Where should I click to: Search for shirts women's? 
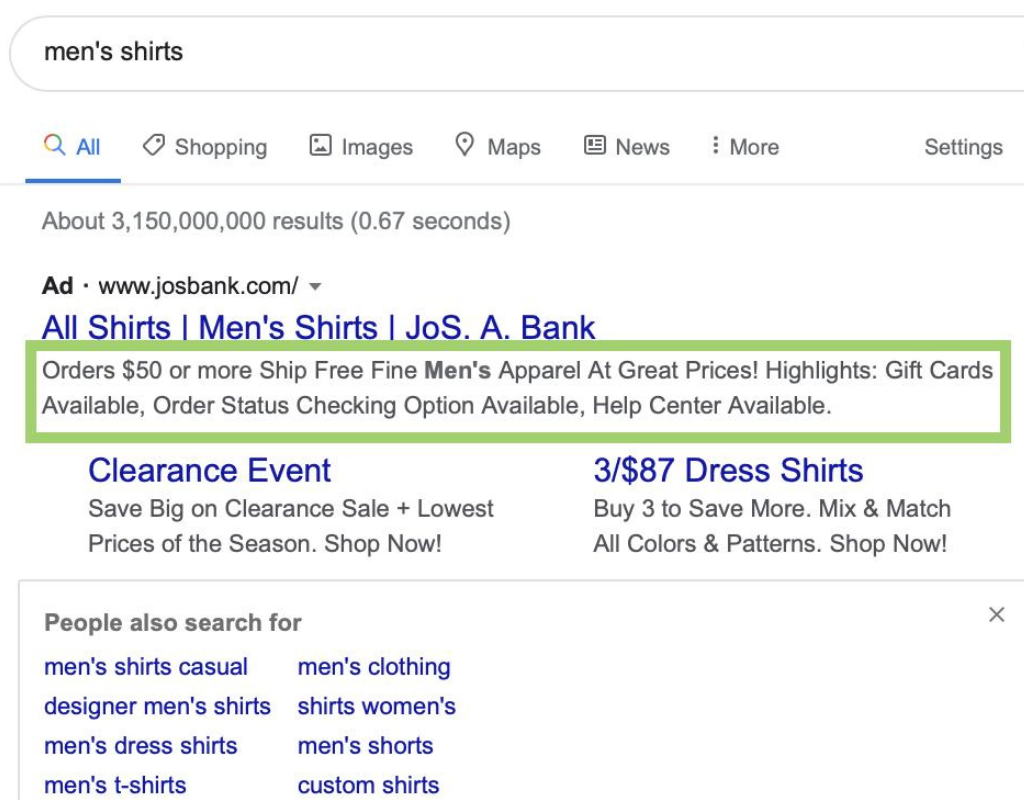(377, 707)
